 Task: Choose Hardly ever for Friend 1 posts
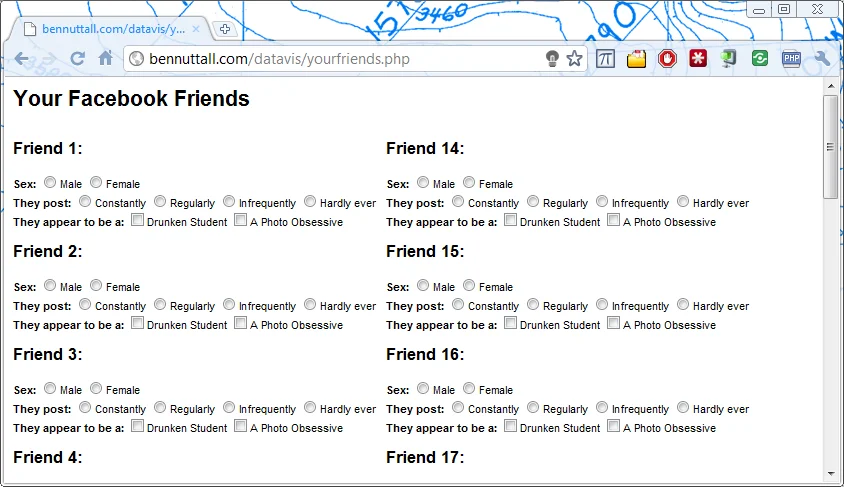310,201
